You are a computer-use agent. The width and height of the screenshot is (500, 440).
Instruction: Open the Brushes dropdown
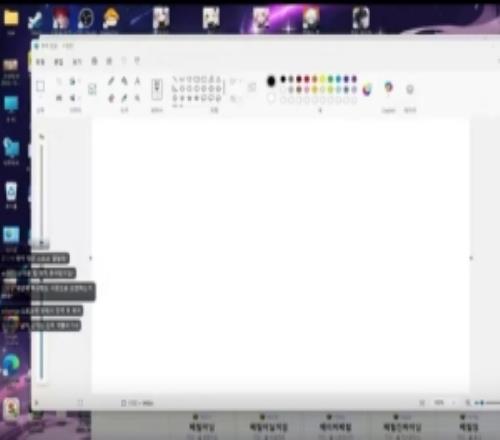pos(157,89)
